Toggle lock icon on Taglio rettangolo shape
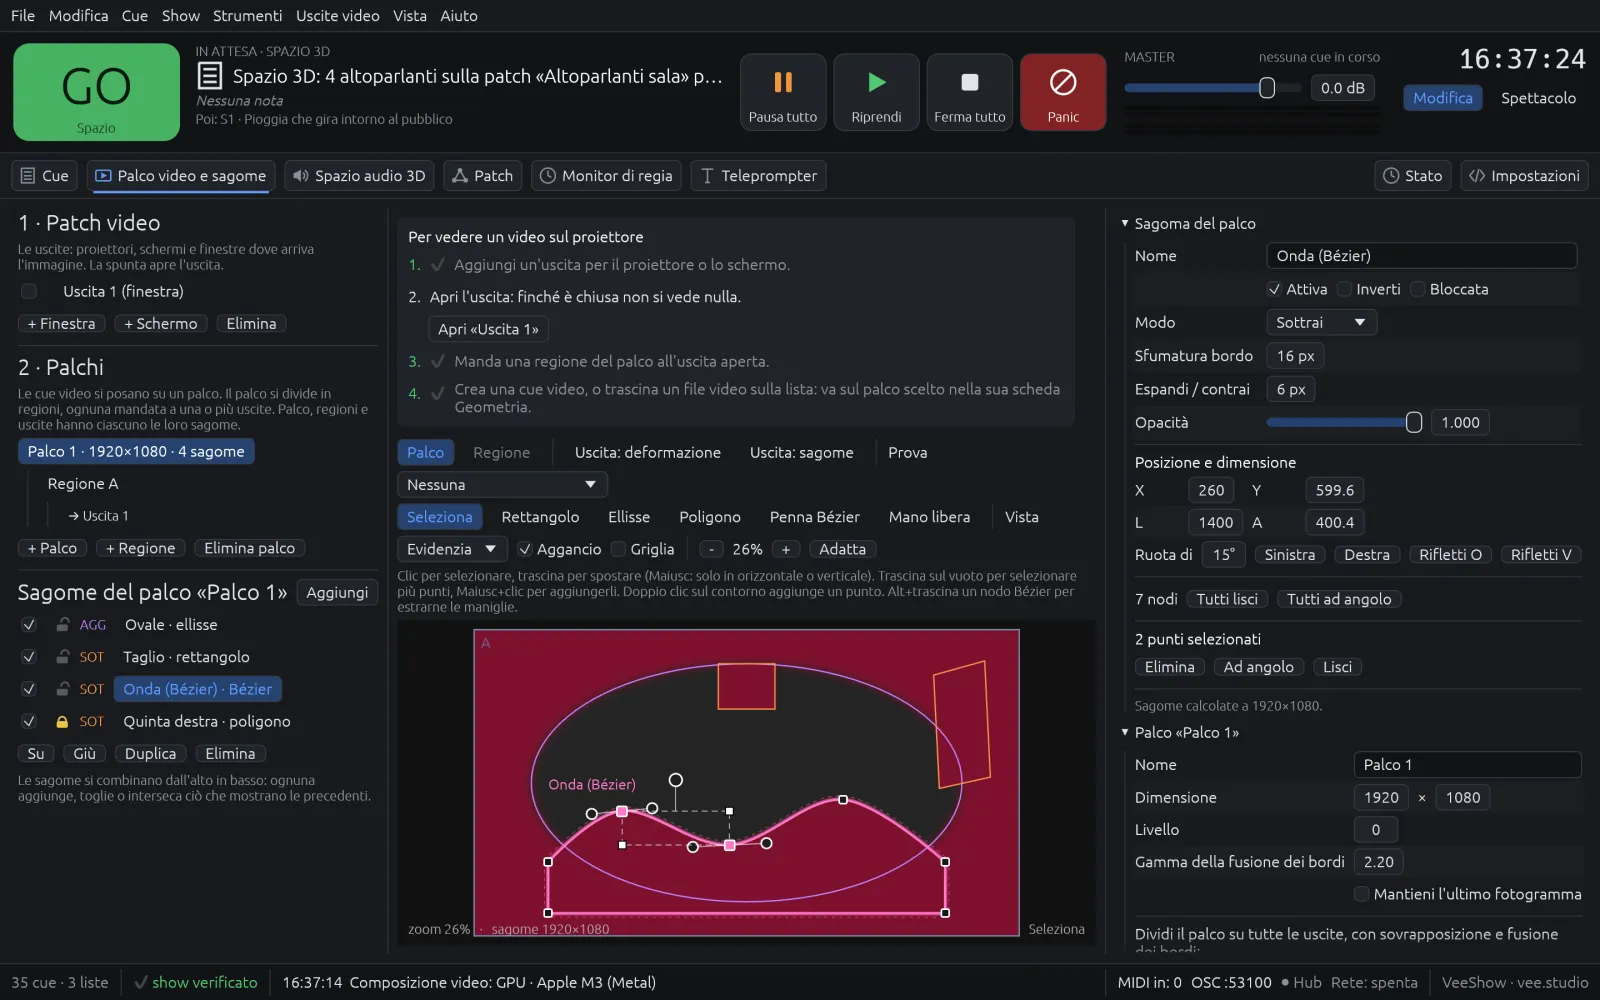 [x=62, y=657]
